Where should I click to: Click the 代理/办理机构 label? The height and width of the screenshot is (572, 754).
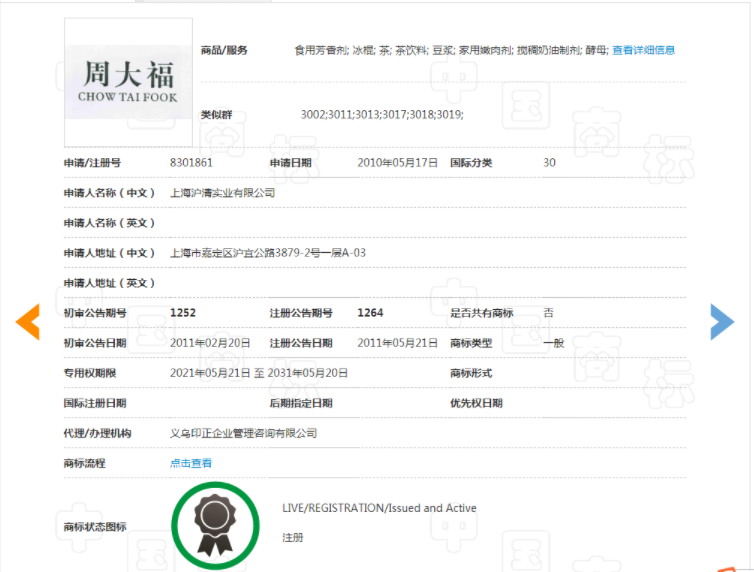[98, 433]
